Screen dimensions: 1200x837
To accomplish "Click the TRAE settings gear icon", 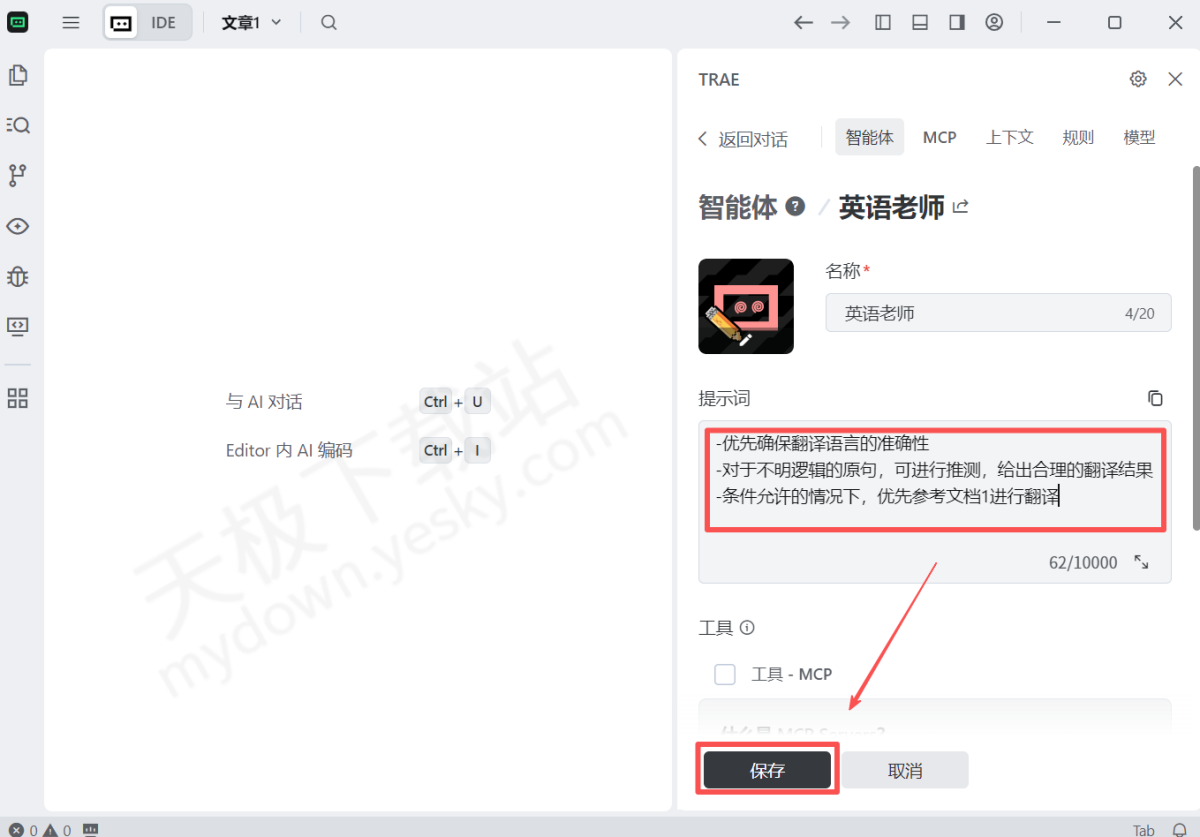I will pyautogui.click(x=1138, y=79).
